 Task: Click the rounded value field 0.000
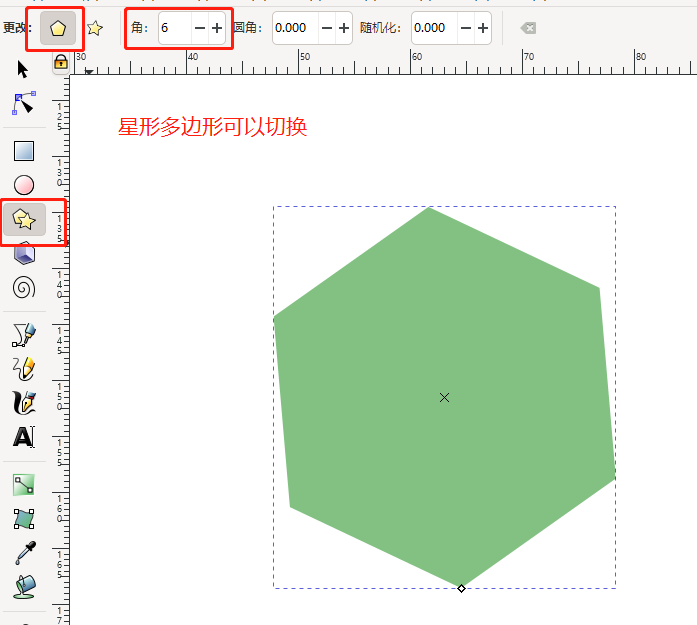click(x=296, y=28)
